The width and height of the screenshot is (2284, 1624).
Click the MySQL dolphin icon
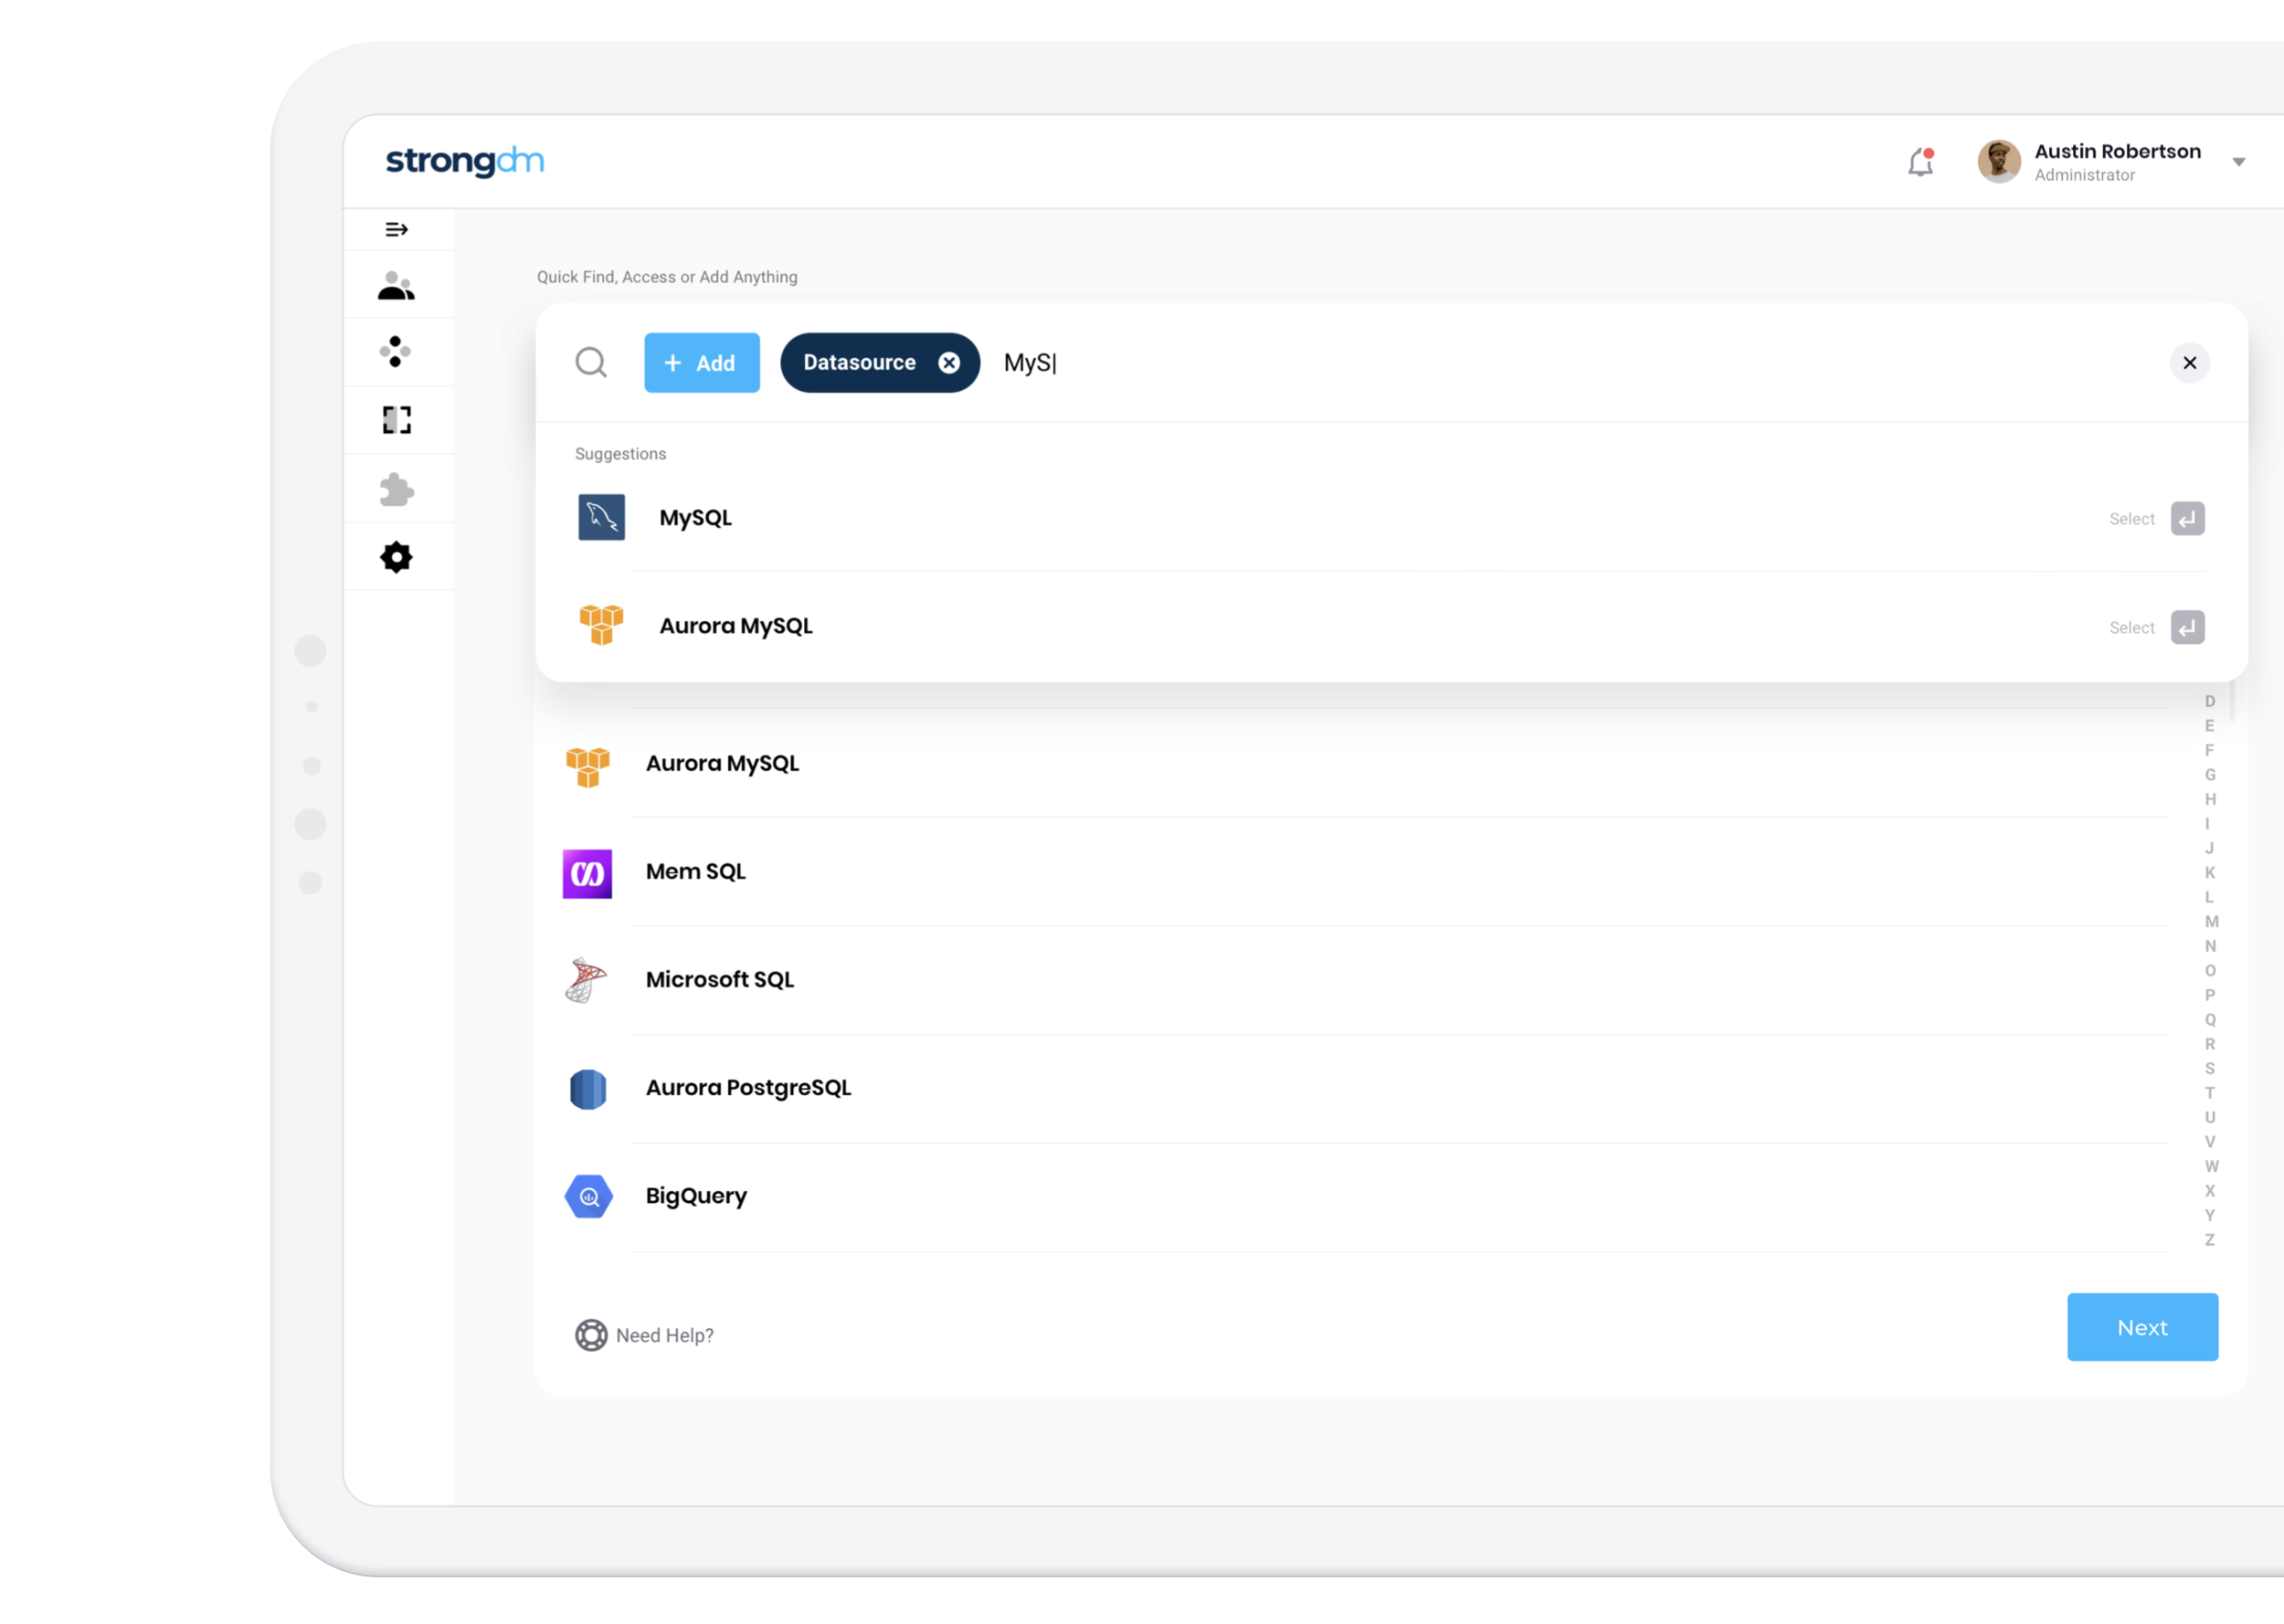601,518
